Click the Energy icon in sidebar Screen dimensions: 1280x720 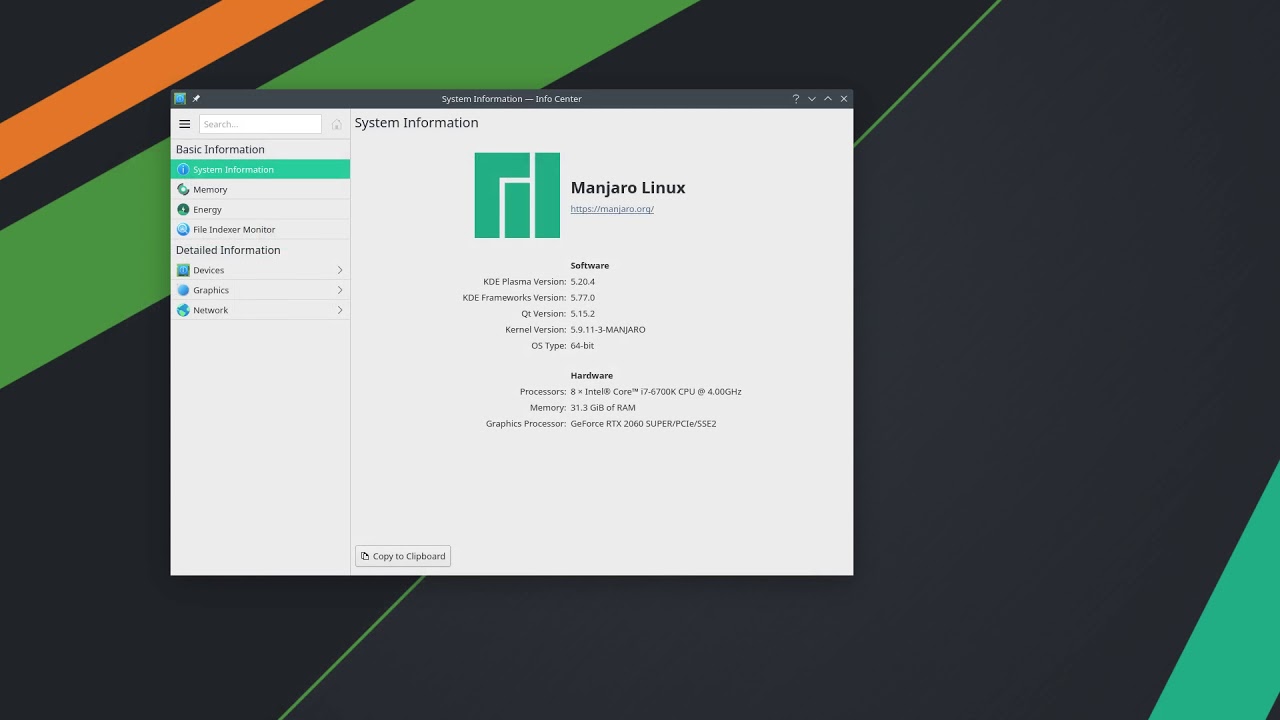coord(183,209)
